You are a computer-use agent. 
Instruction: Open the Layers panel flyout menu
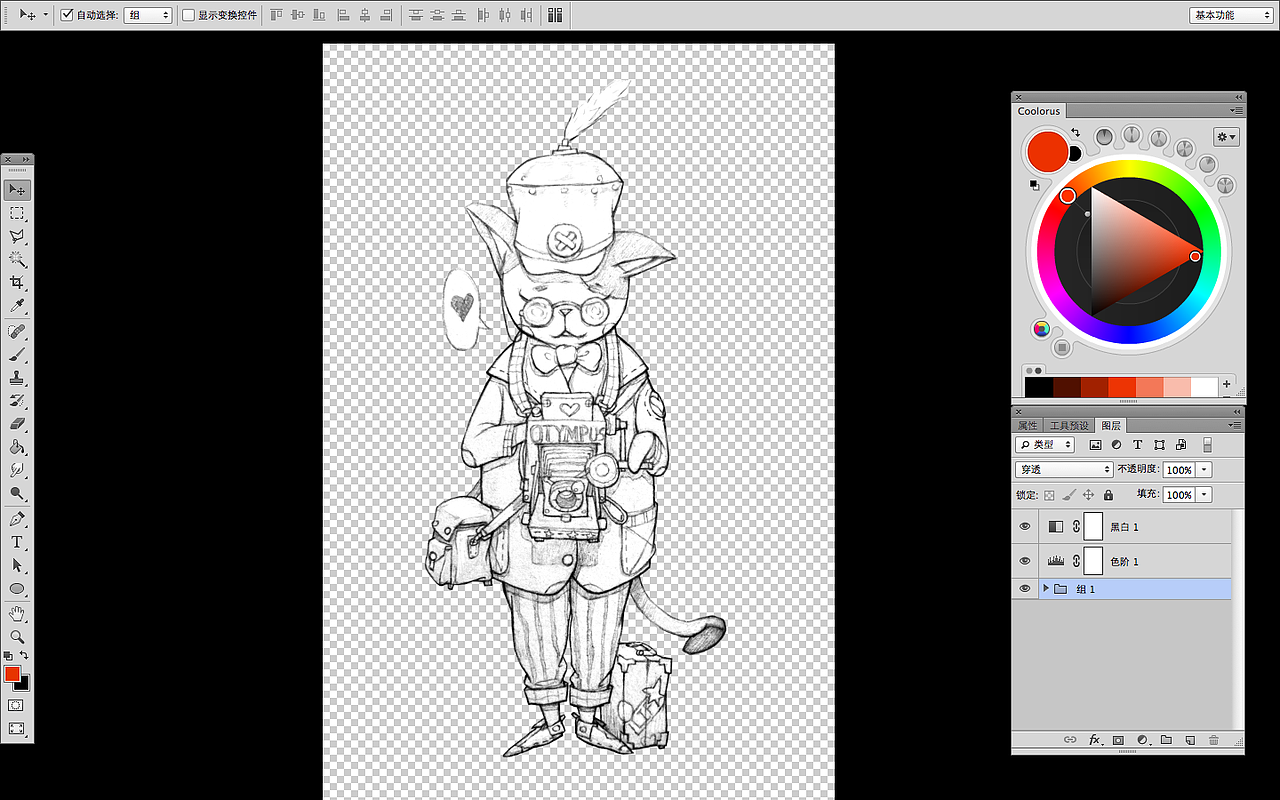[1237, 425]
